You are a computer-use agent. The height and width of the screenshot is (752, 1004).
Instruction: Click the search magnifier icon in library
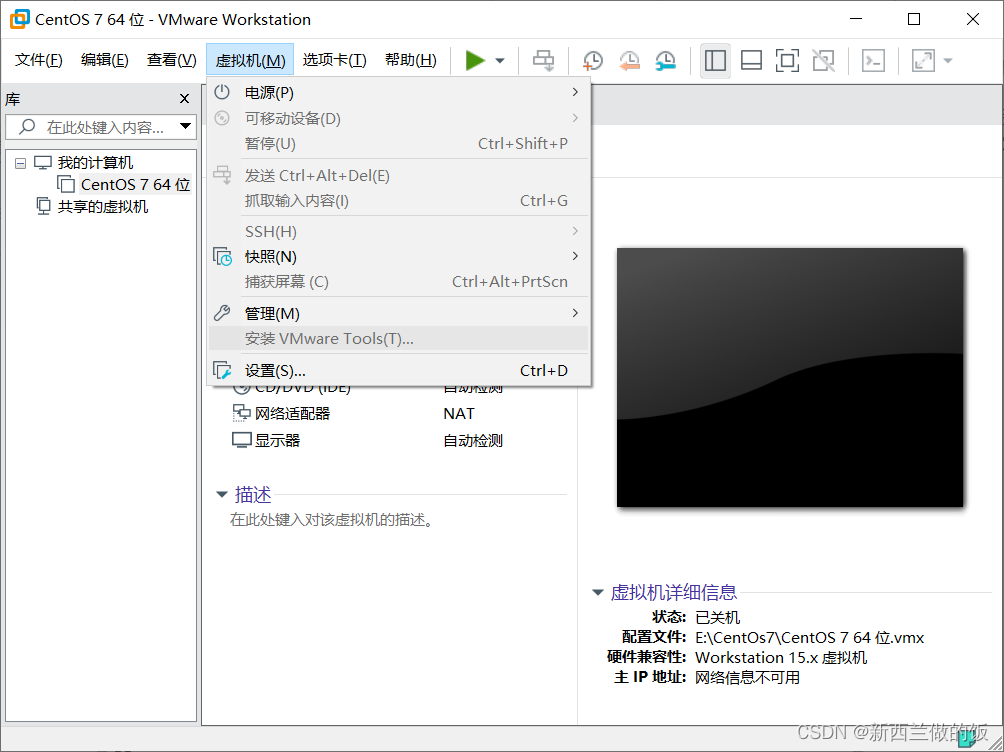coord(27,126)
